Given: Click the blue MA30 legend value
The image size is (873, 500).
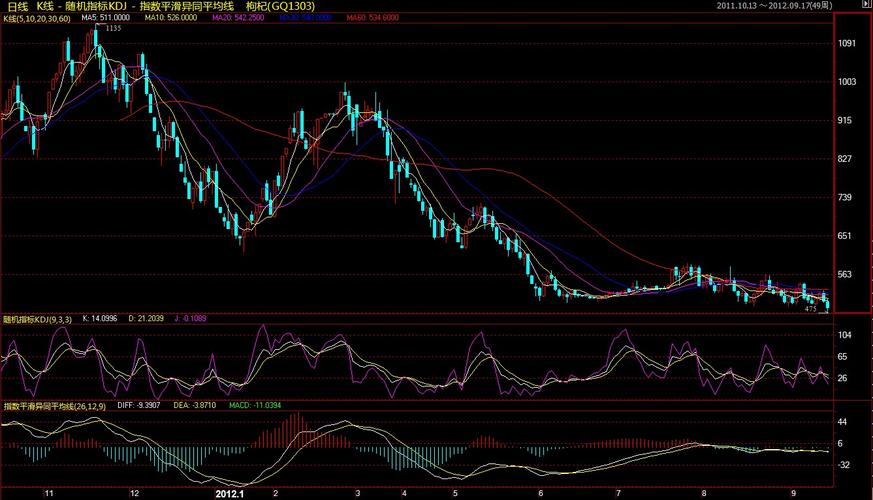Looking at the screenshot, I should 303,19.
